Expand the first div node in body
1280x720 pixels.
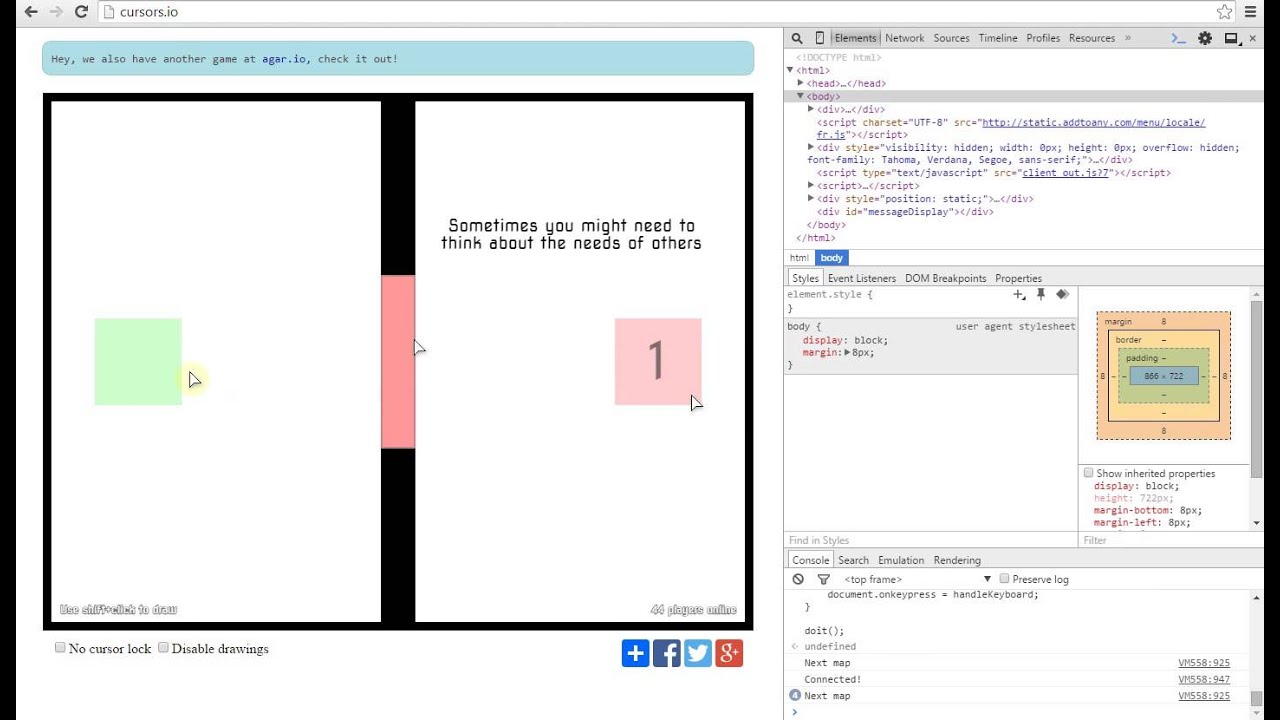pyautogui.click(x=811, y=109)
